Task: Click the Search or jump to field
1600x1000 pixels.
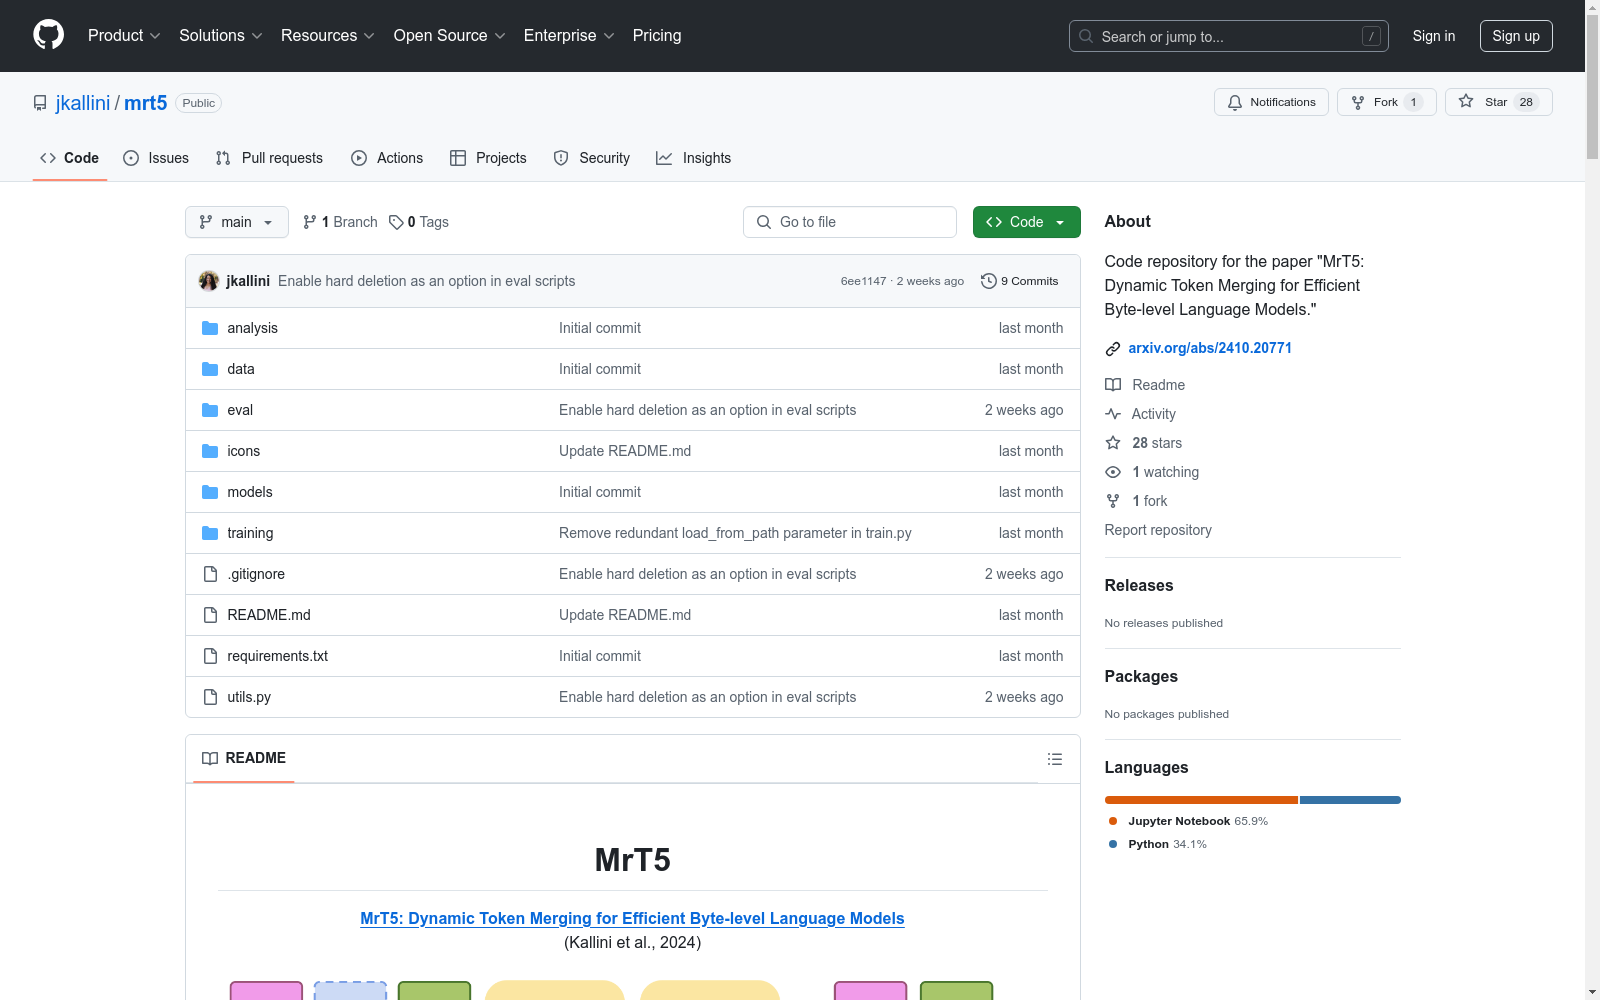Action: click(1229, 36)
